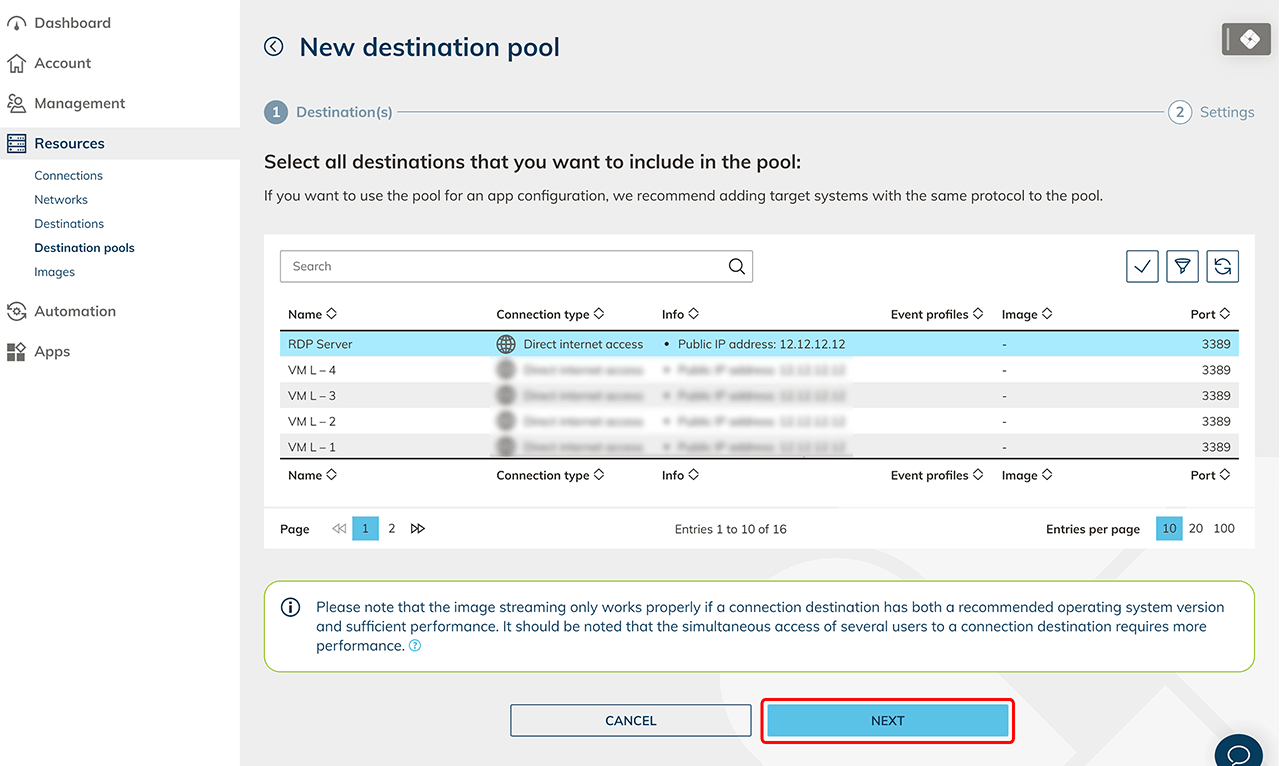The height and width of the screenshot is (766, 1280).
Task: Open Destinations in the Resources submenu
Action: 69,224
